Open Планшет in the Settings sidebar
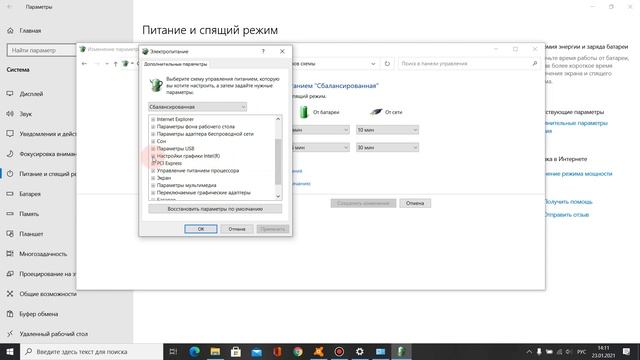Image resolution: width=640 pixels, height=360 pixels. click(x=31, y=234)
